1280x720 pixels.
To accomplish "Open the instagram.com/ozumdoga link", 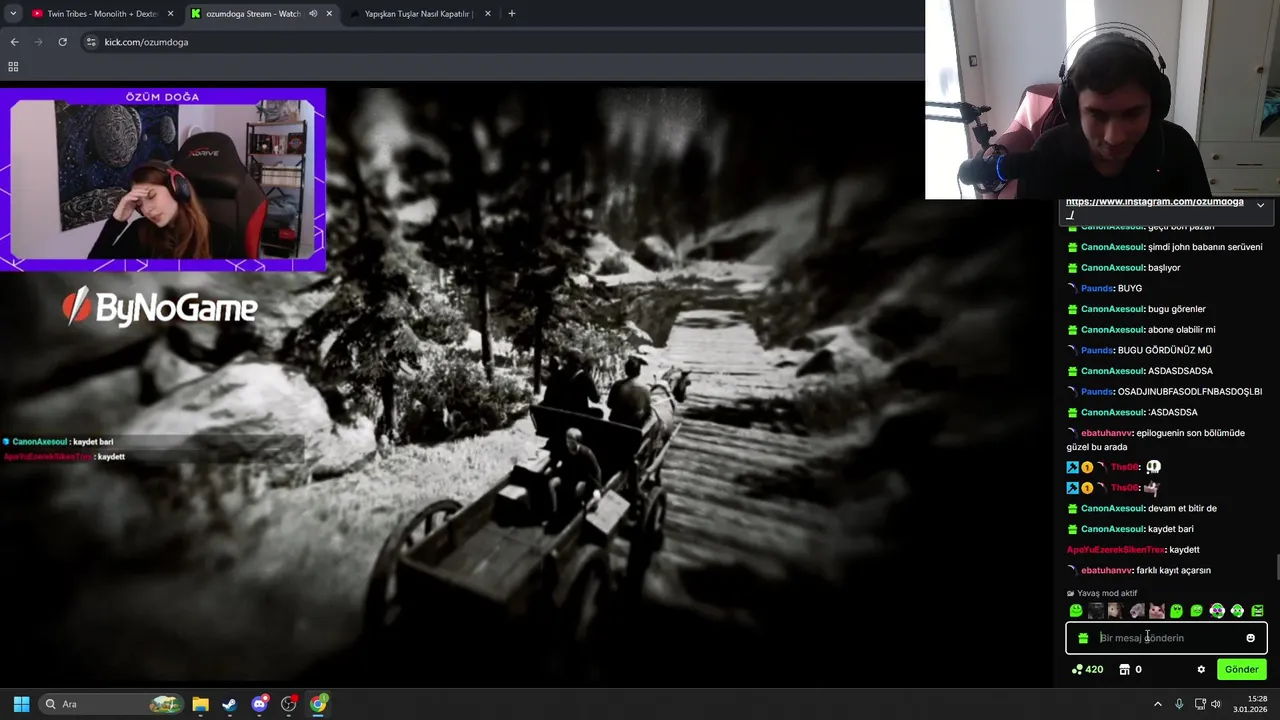I will pos(1154,204).
